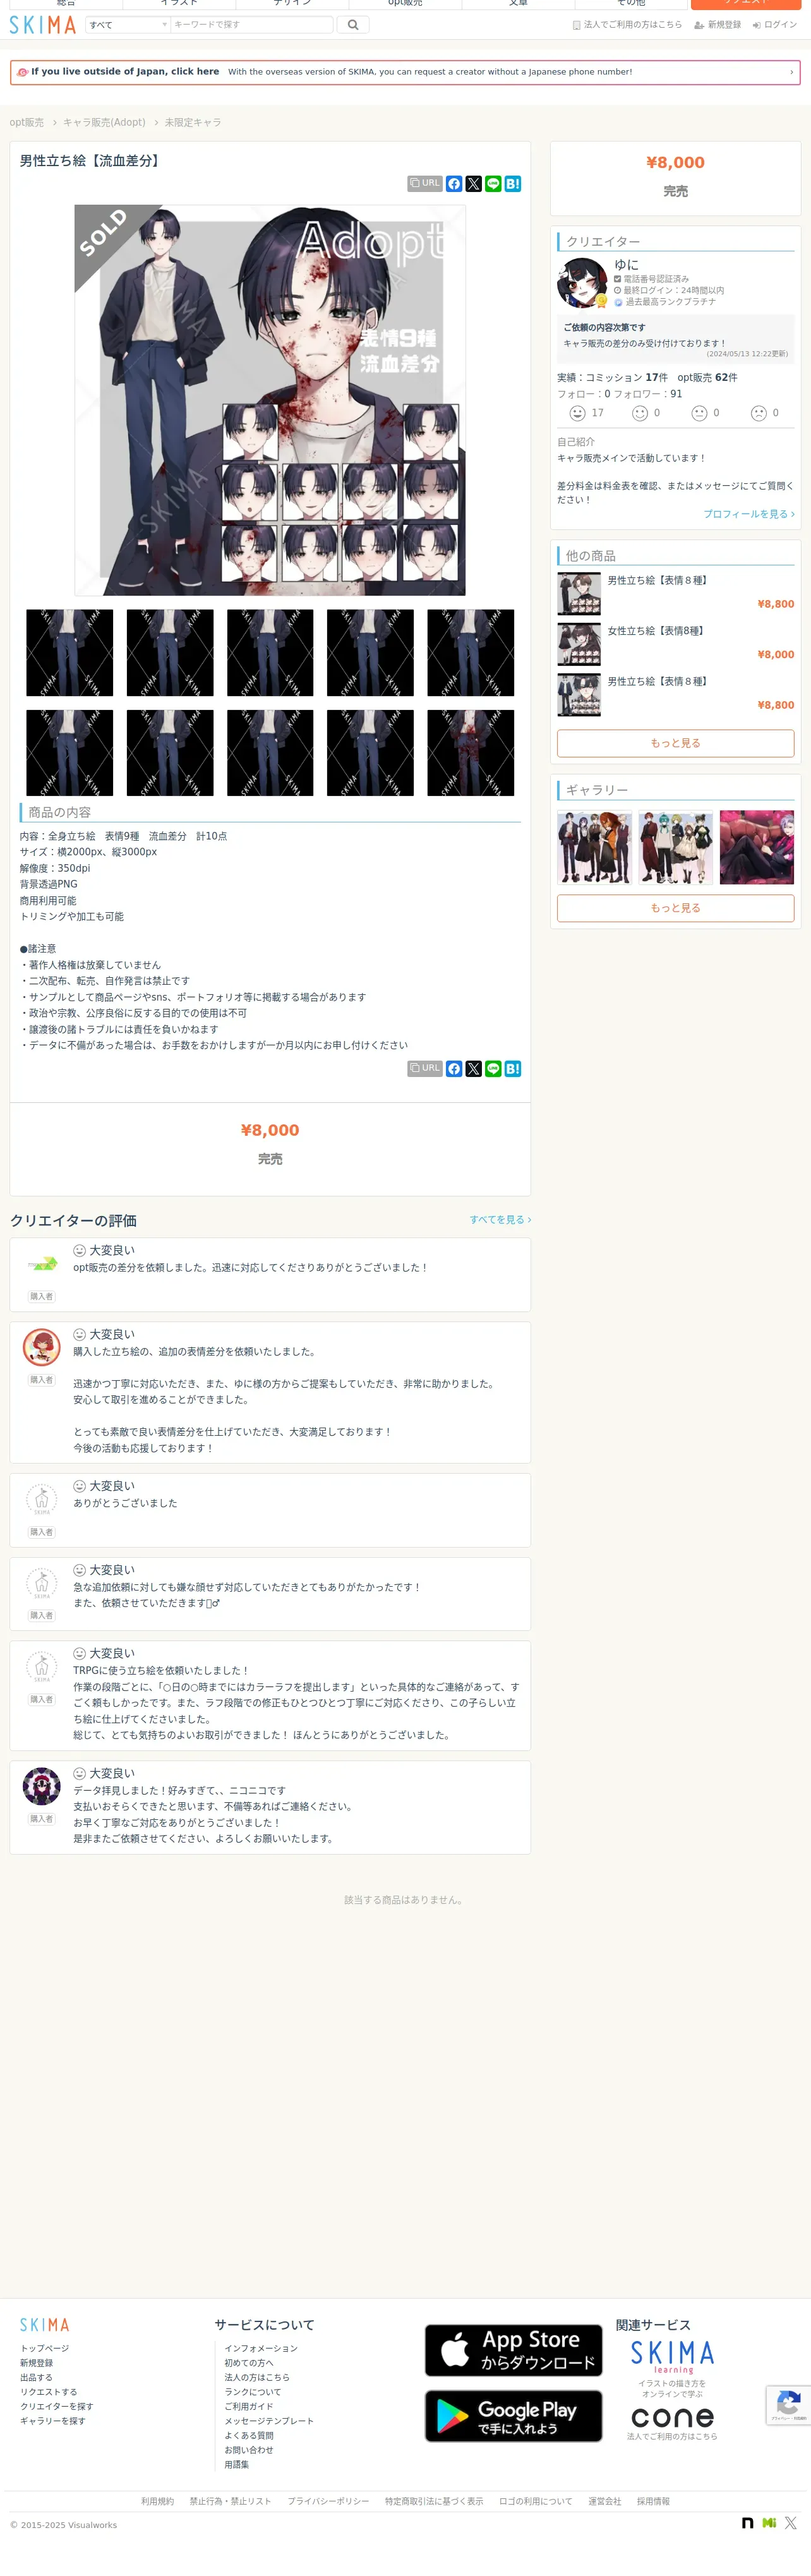Screen dimensions: 811x2576
Task: Open the プライバシーポリシー footer link
Action: click(x=328, y=2501)
